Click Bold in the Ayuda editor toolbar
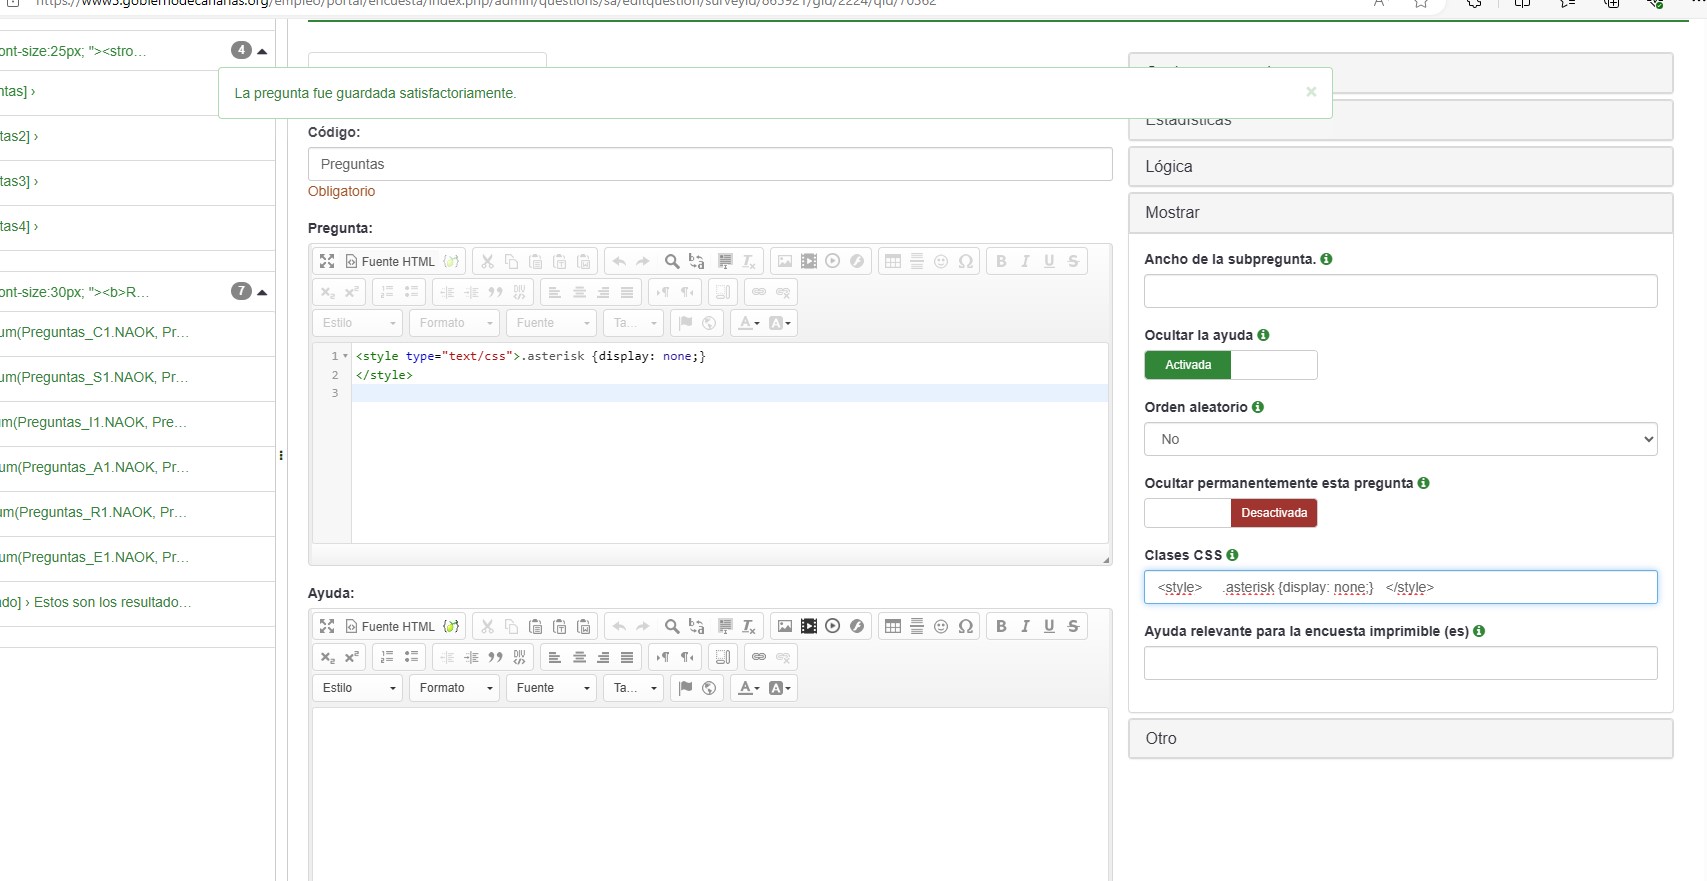 coord(1001,626)
